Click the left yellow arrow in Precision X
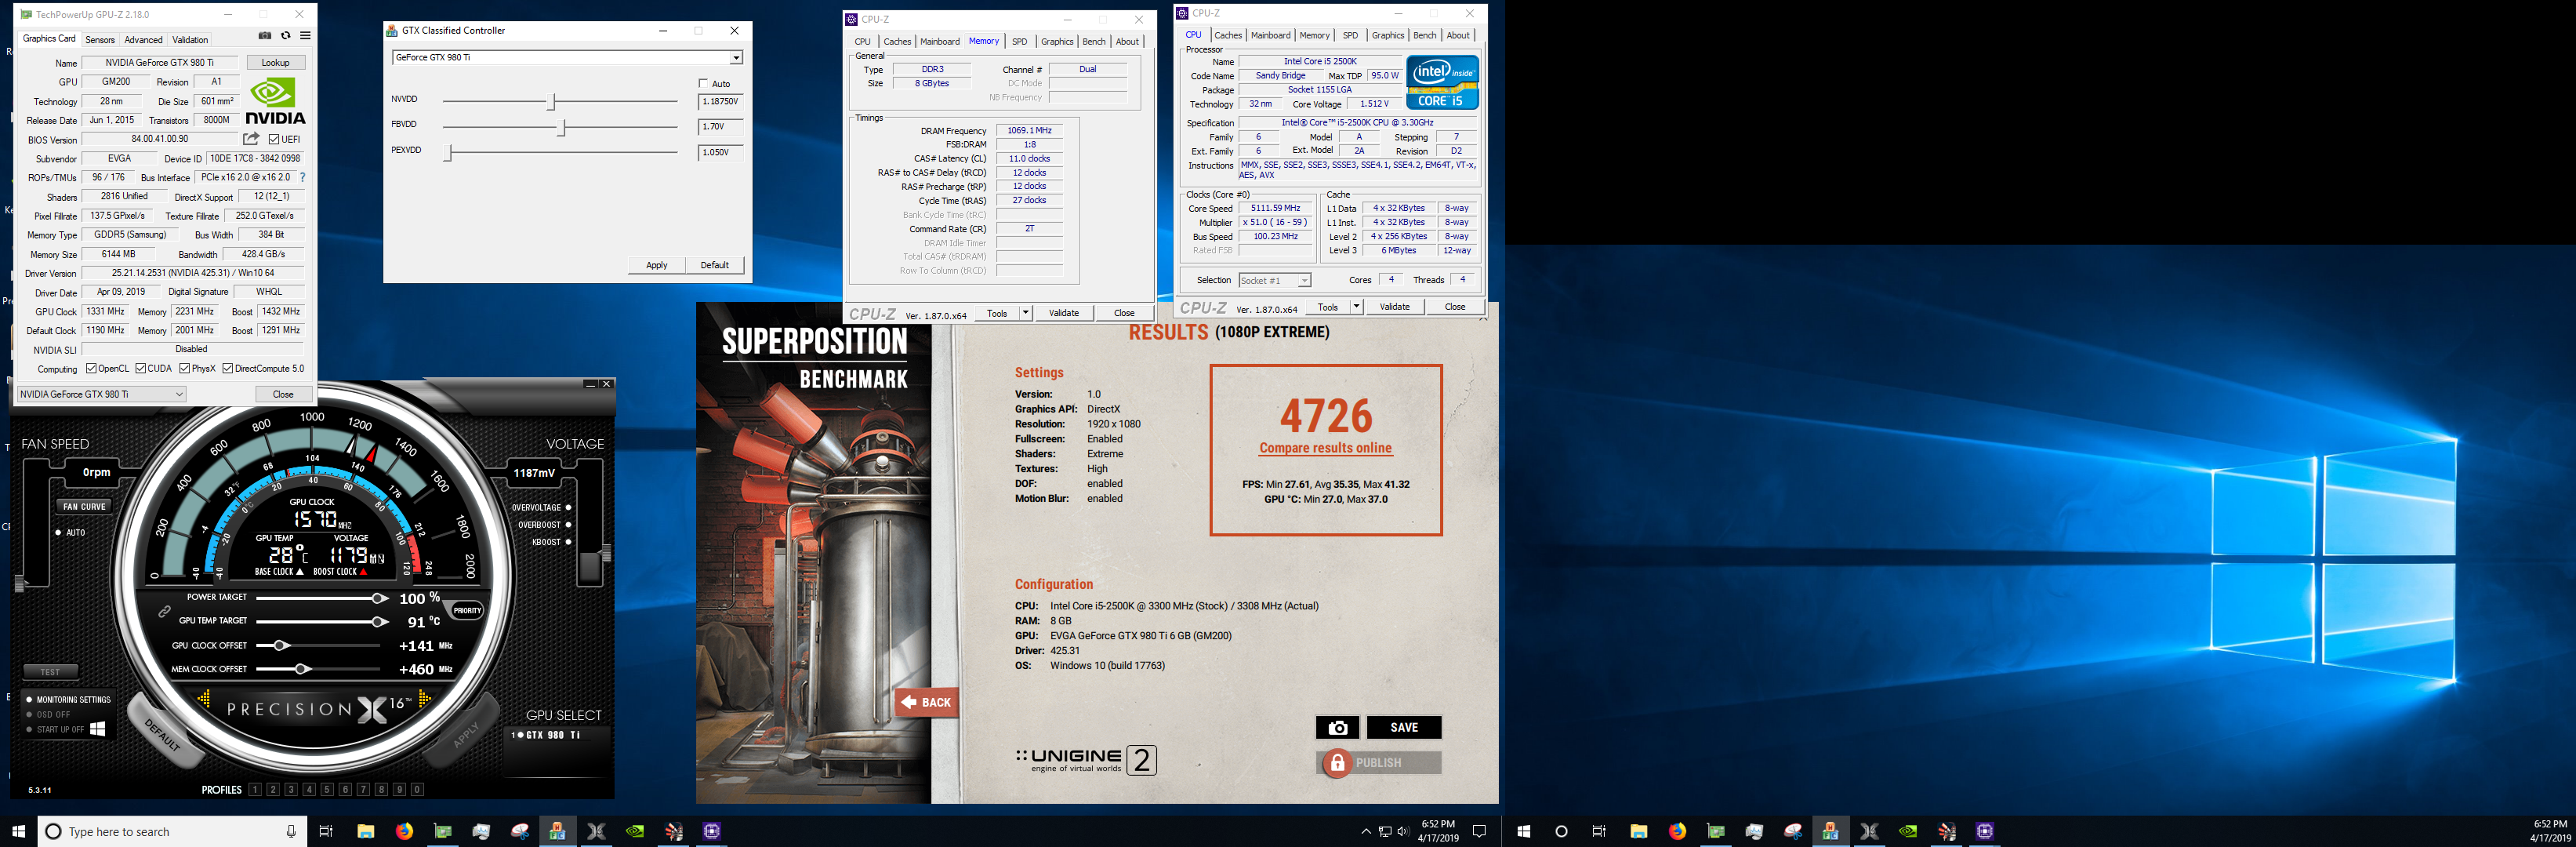 point(204,698)
